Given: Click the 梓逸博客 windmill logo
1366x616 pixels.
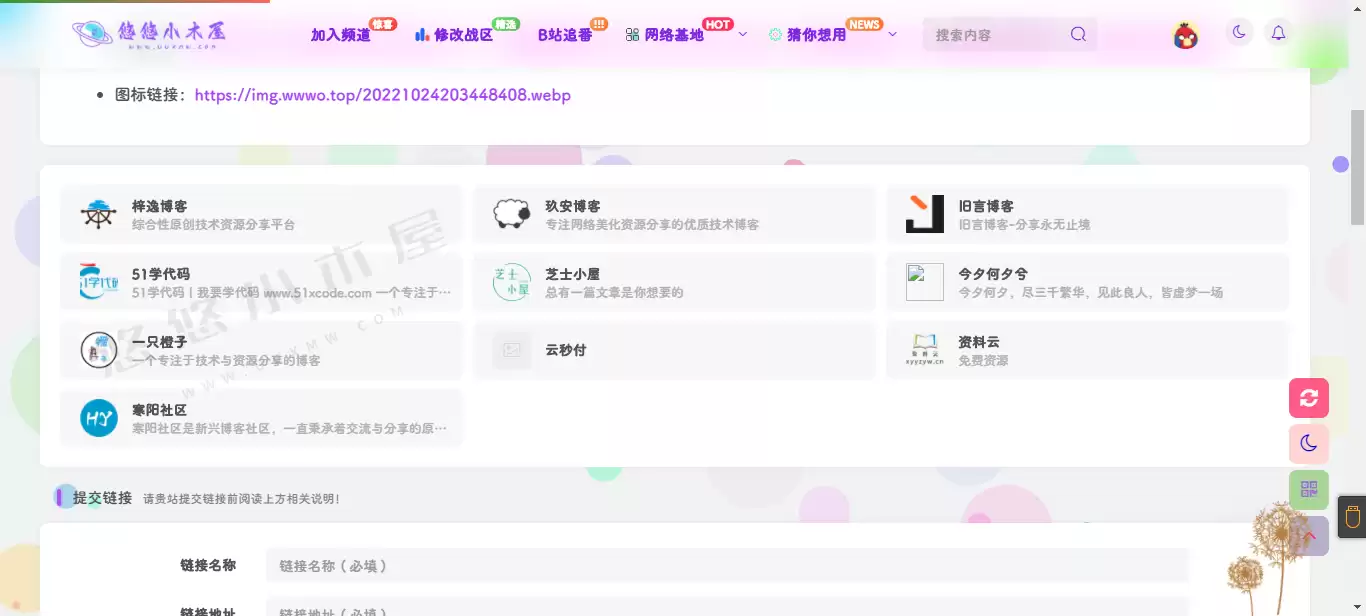Looking at the screenshot, I should (98, 213).
